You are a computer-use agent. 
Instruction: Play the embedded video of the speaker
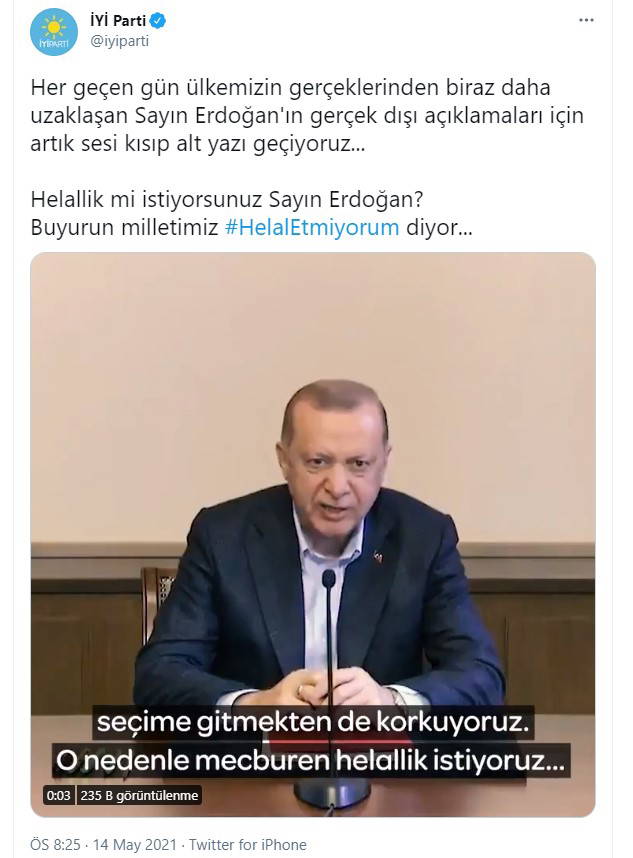click(312, 535)
